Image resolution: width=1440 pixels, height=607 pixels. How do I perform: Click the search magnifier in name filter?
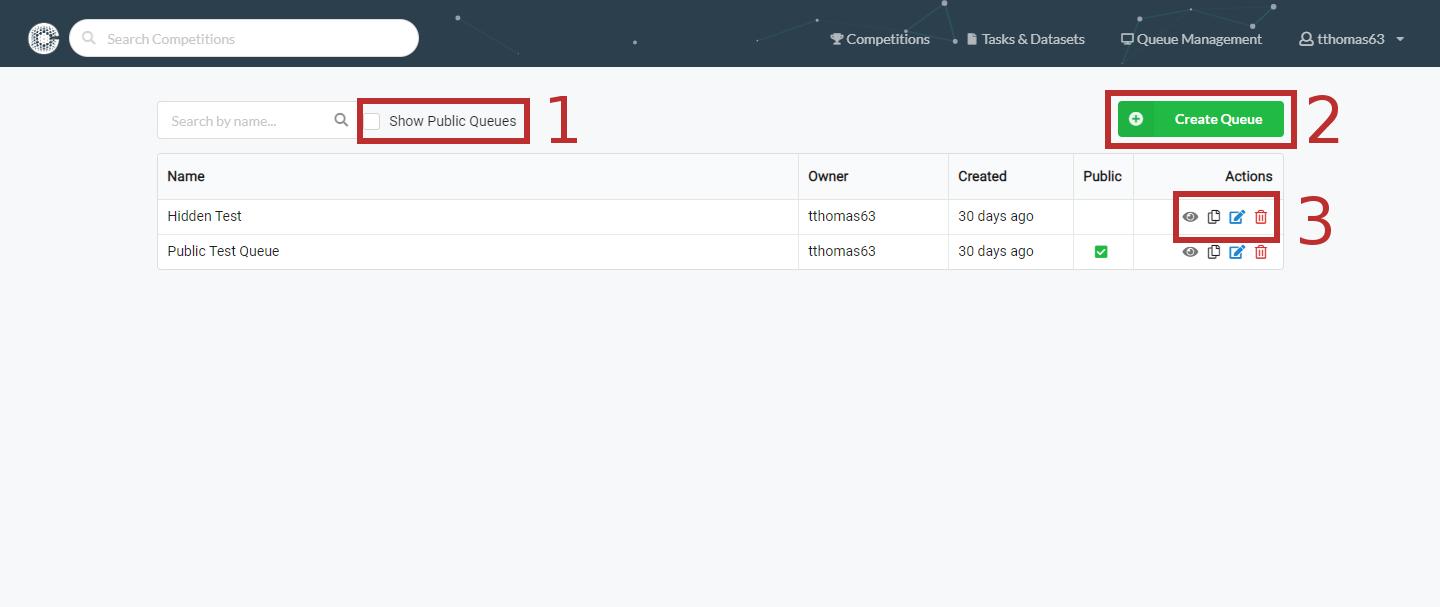(341, 120)
